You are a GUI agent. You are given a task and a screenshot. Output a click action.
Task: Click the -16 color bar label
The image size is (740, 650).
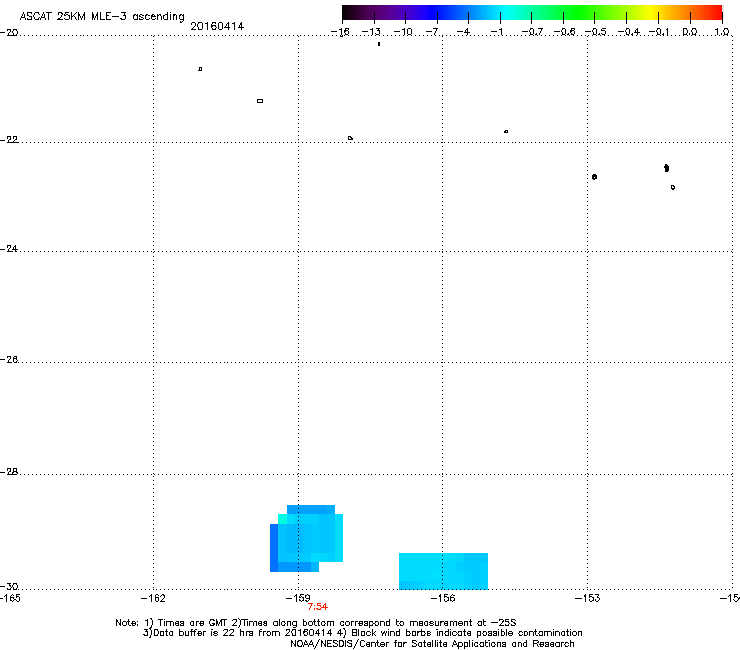[x=340, y=32]
